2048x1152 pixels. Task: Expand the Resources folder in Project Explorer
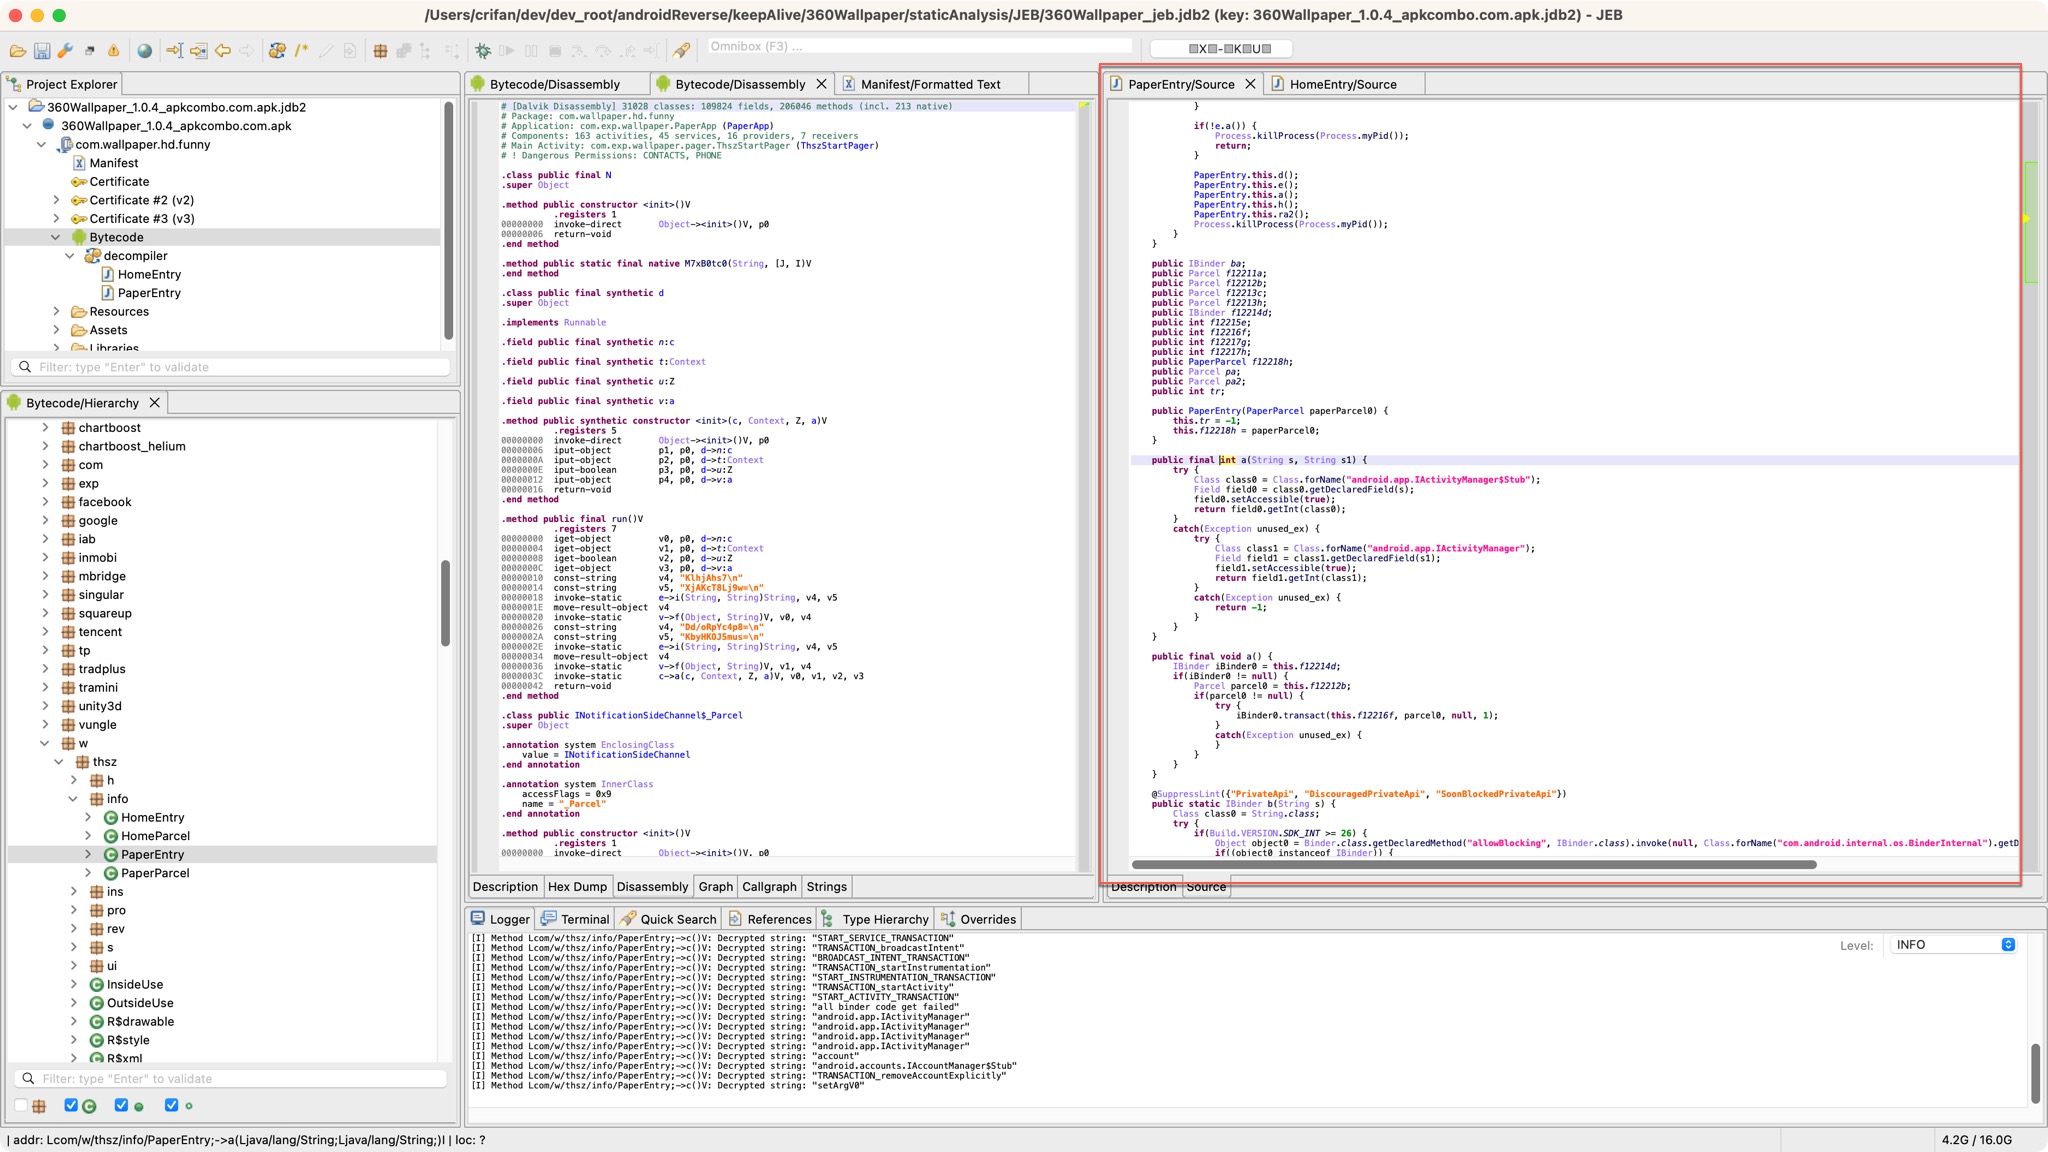pos(56,311)
